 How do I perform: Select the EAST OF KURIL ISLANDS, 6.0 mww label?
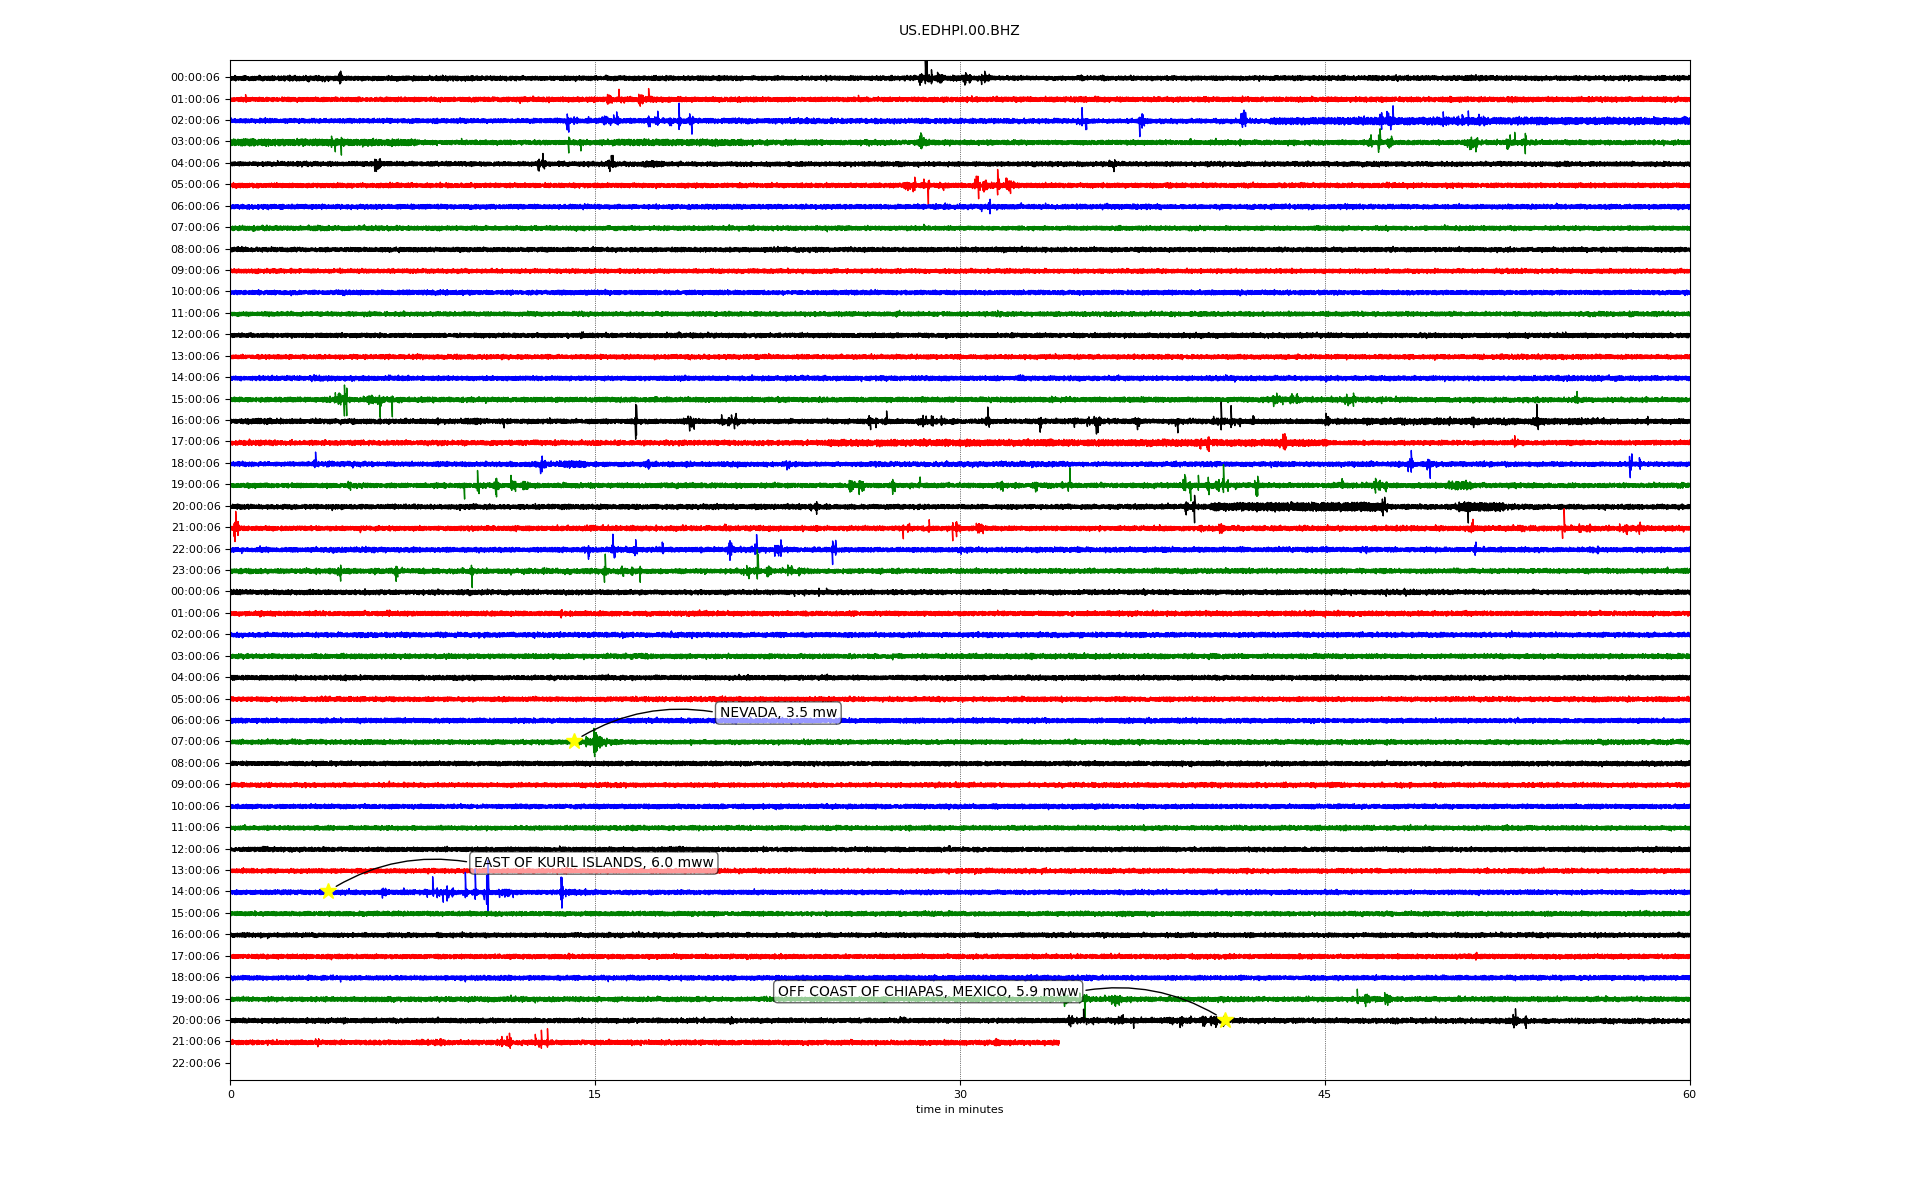click(x=593, y=863)
